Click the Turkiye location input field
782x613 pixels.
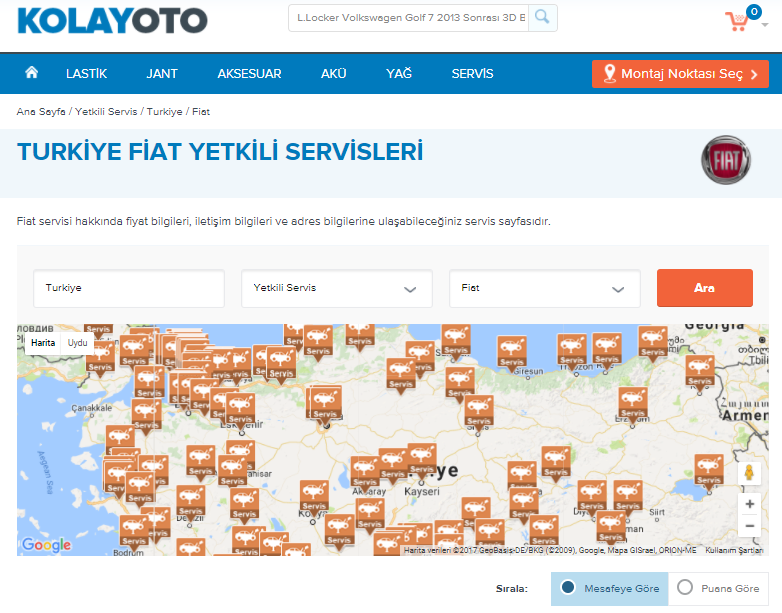click(x=129, y=288)
